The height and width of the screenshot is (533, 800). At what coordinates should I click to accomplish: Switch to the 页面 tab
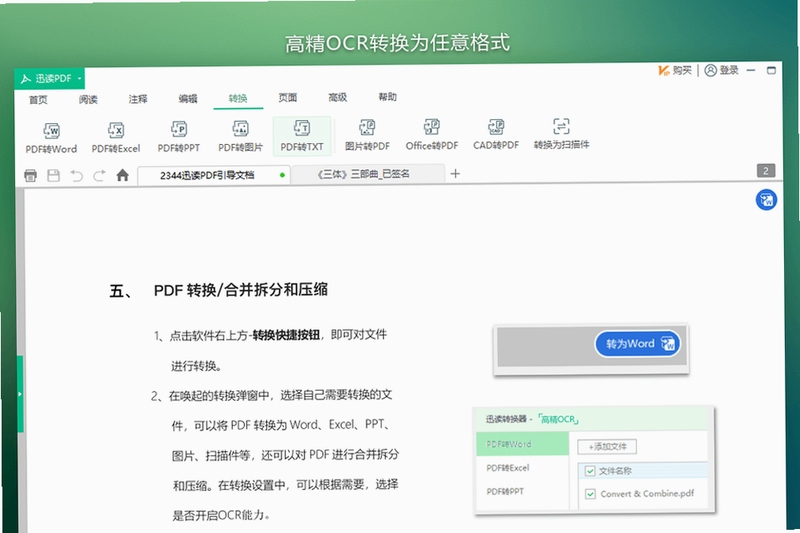coord(288,97)
